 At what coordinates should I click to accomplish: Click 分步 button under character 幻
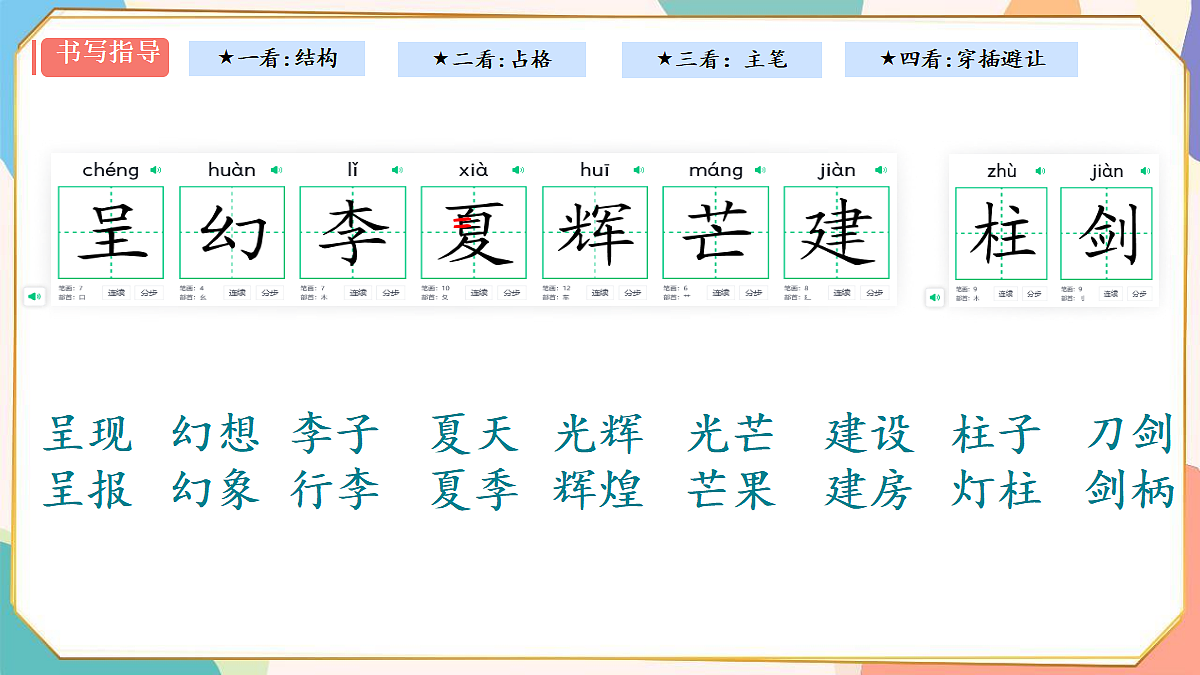pos(270,293)
